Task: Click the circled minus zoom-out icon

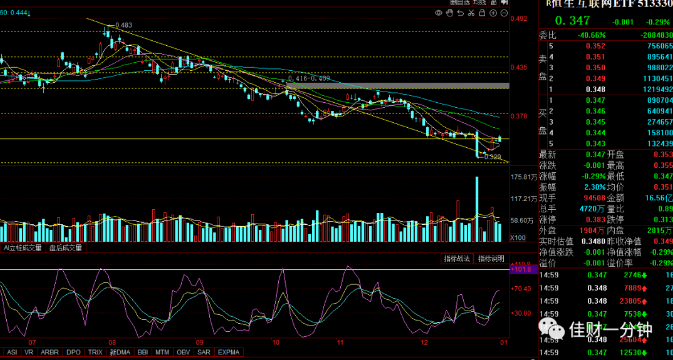Action: (x=504, y=13)
